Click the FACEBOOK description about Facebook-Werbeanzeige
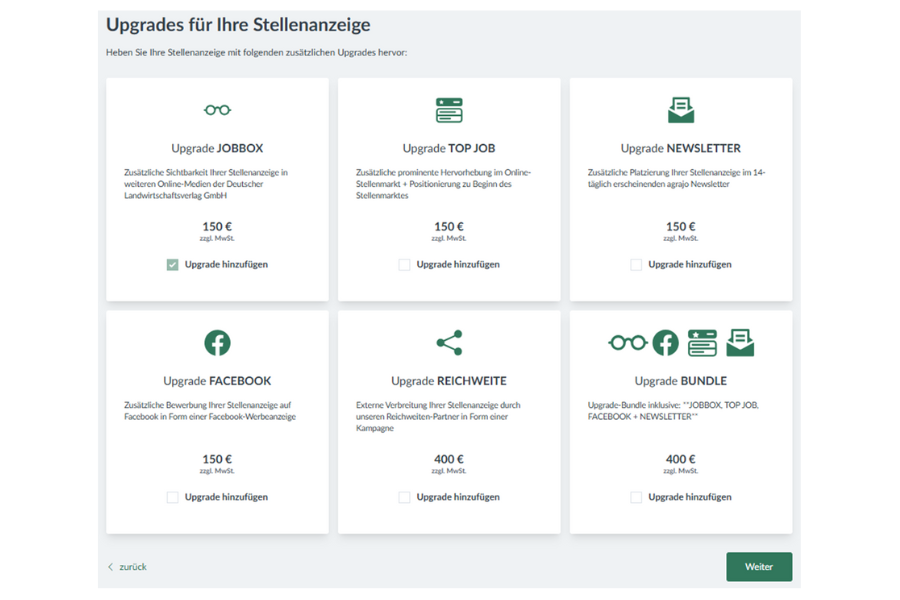The width and height of the screenshot is (900, 600). [x=210, y=411]
